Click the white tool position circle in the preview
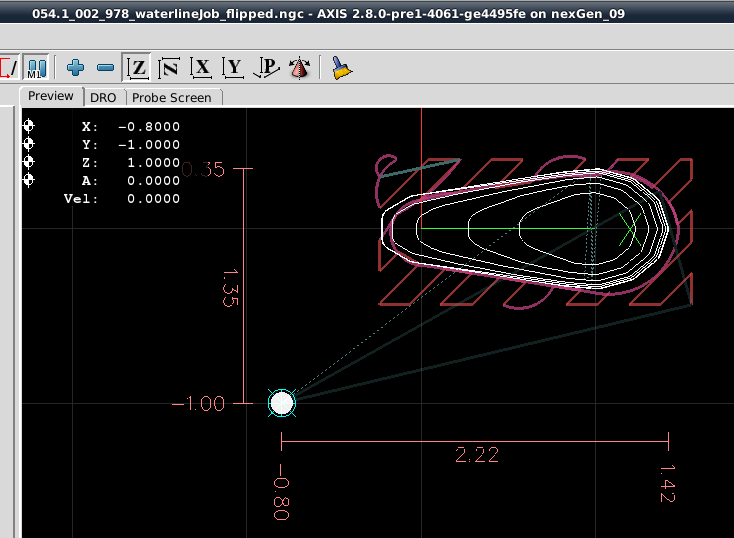Screen dimensions: 734x538 tap(282, 403)
